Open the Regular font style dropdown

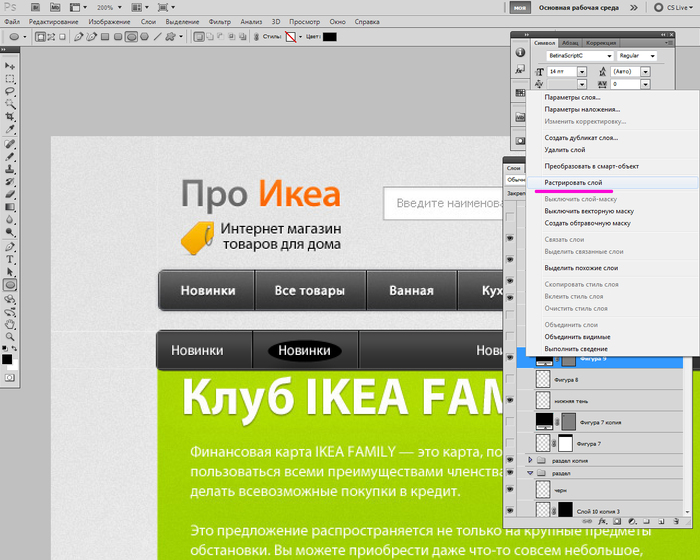[x=652, y=56]
